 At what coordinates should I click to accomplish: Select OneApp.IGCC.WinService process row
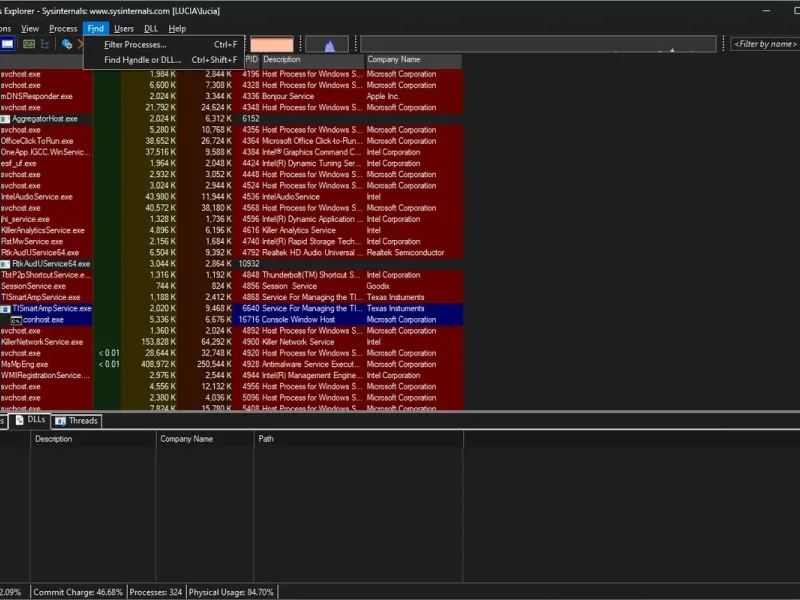point(231,152)
